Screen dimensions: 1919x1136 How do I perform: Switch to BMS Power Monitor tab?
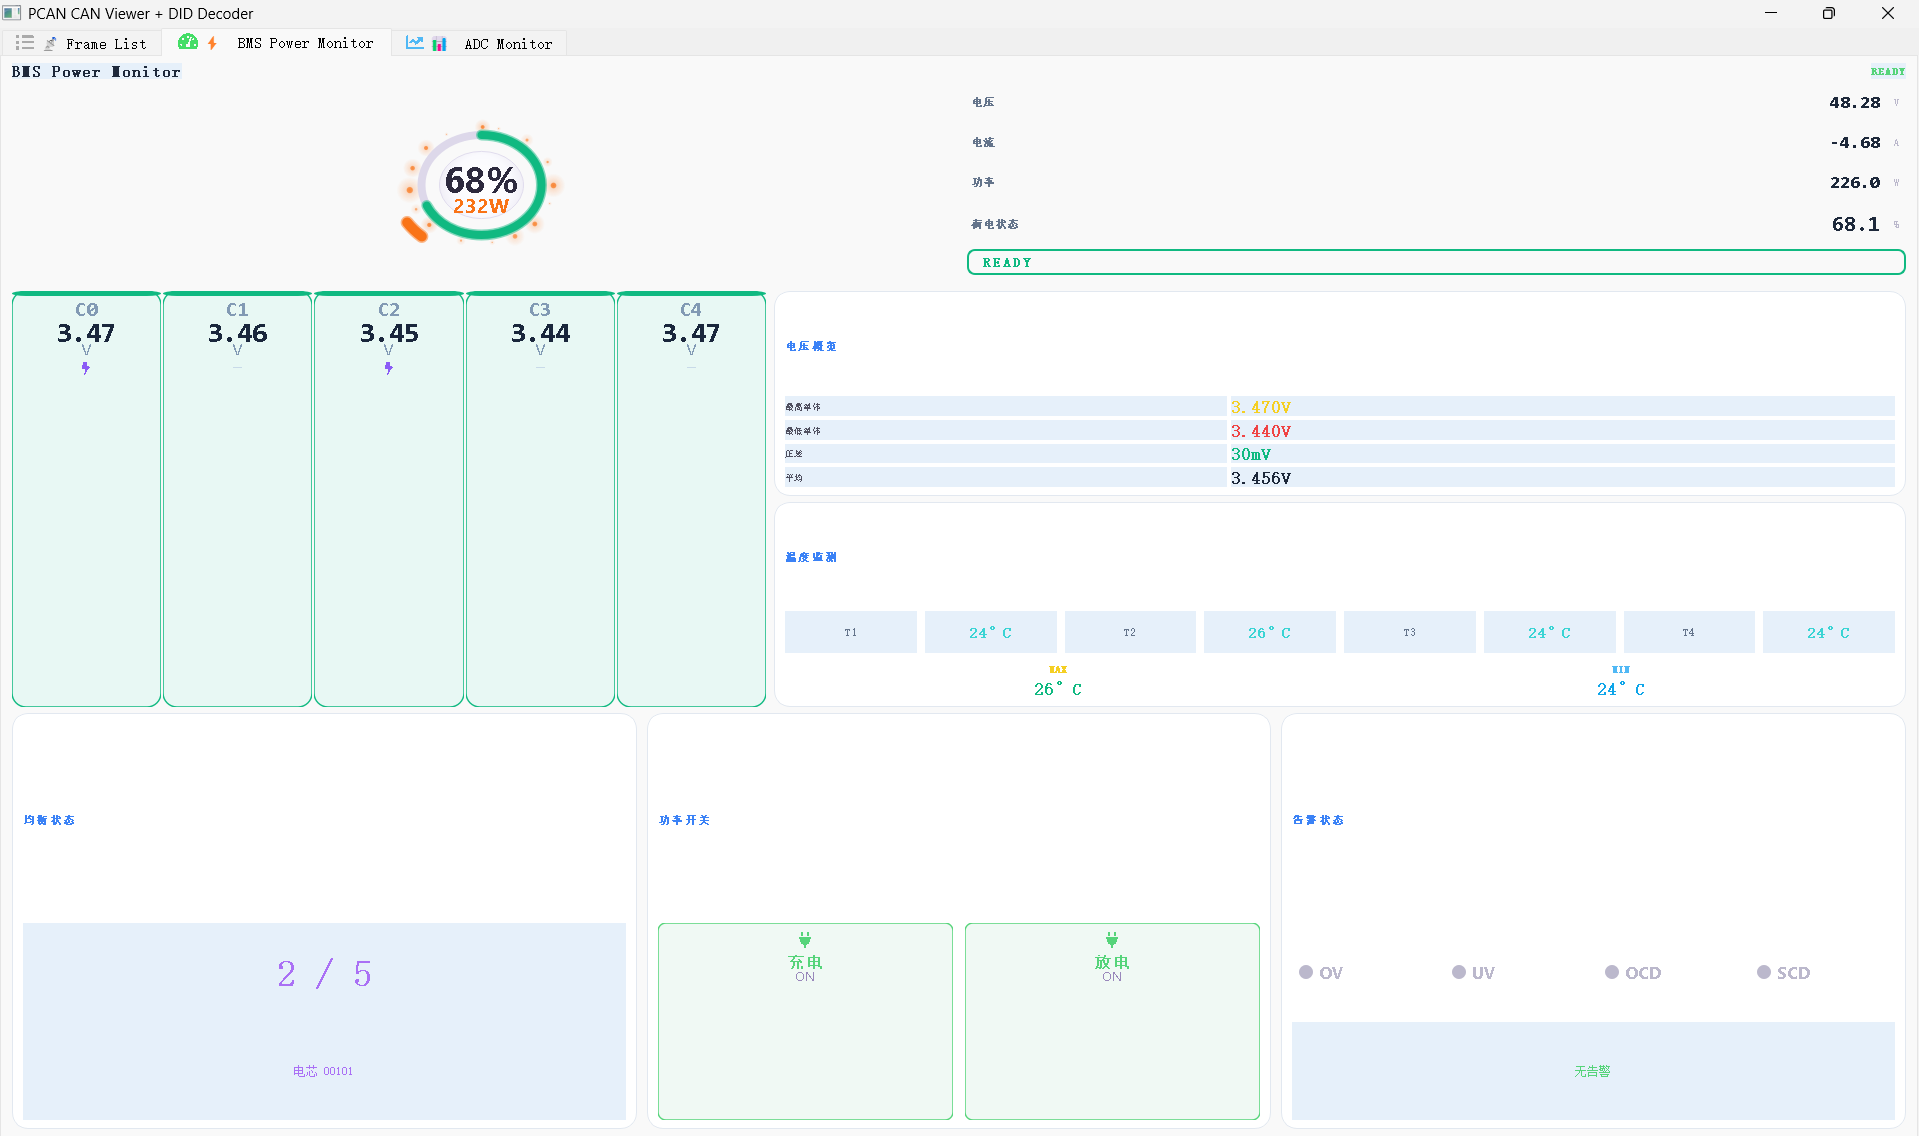click(x=277, y=43)
